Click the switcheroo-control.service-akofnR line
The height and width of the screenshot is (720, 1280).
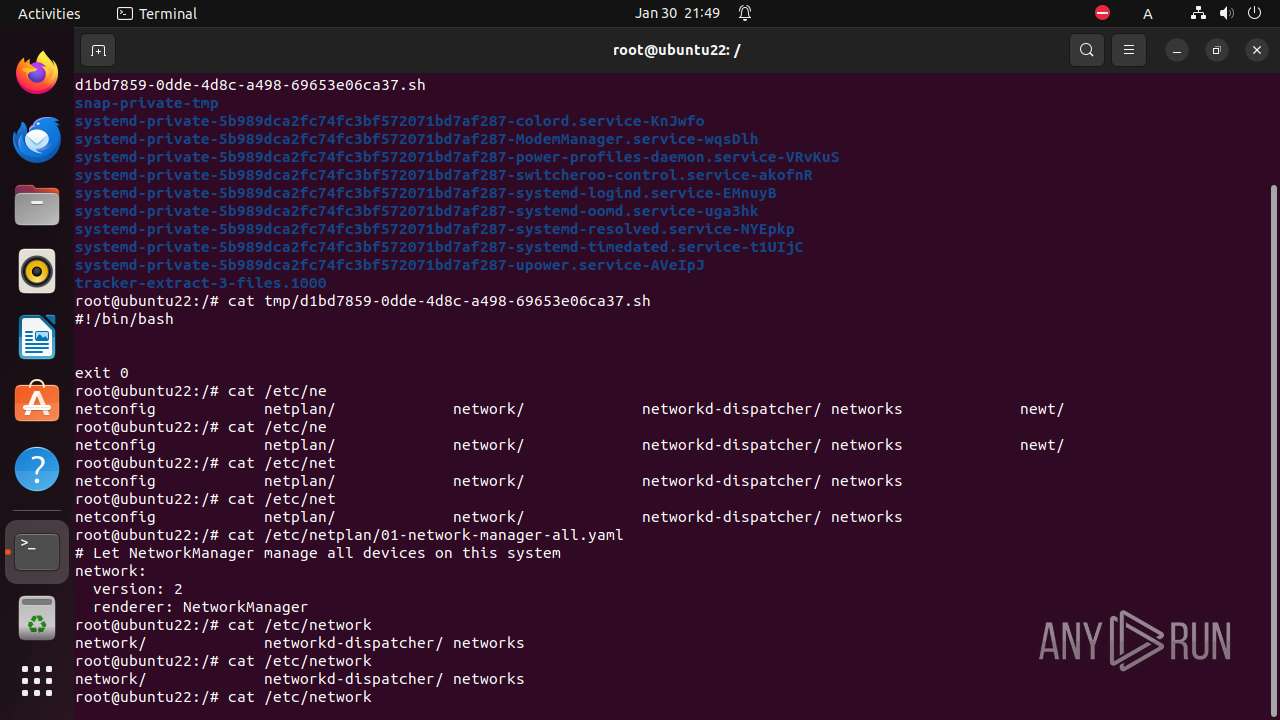tap(444, 175)
